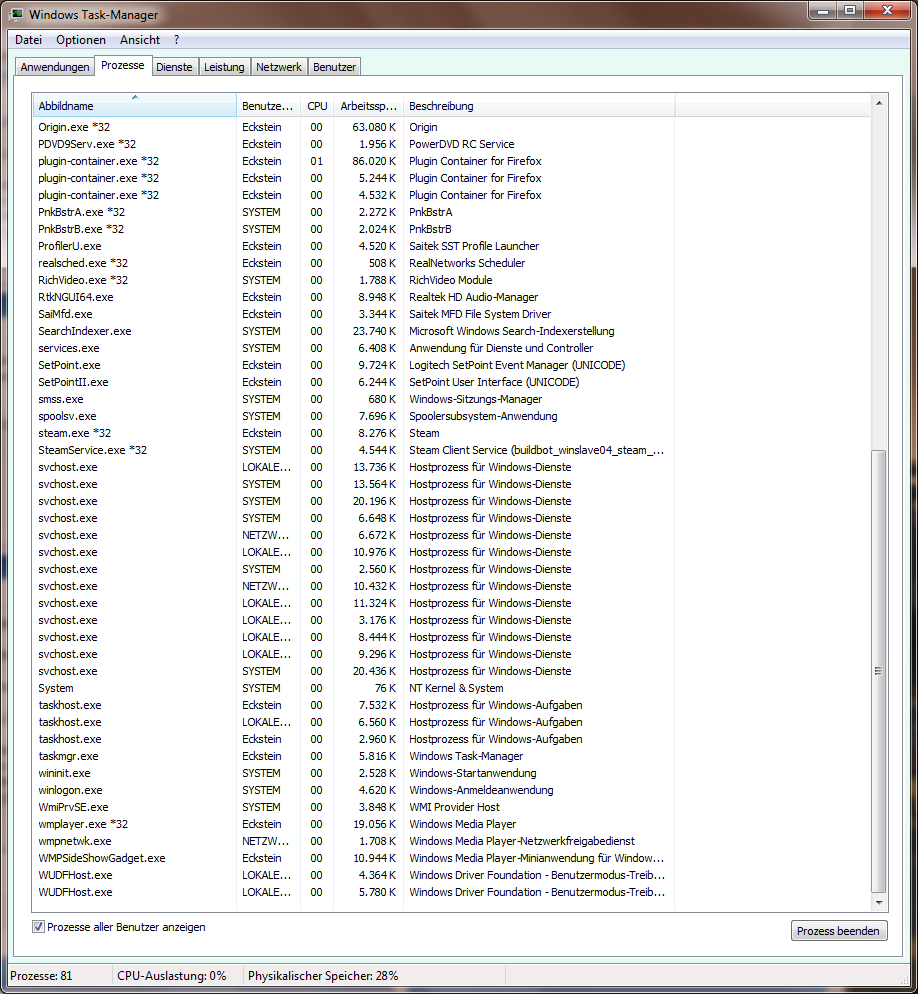
Task: Select taskhost.exe using 7.532 K
Action: [353, 705]
